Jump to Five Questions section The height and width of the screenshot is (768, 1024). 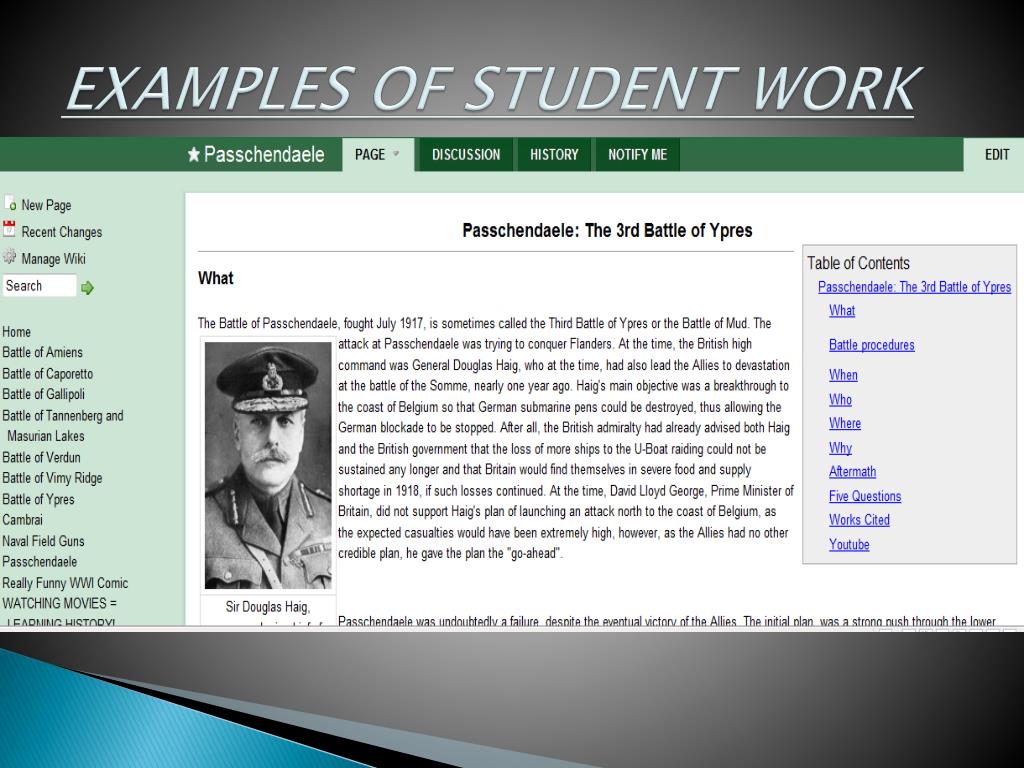(x=865, y=496)
